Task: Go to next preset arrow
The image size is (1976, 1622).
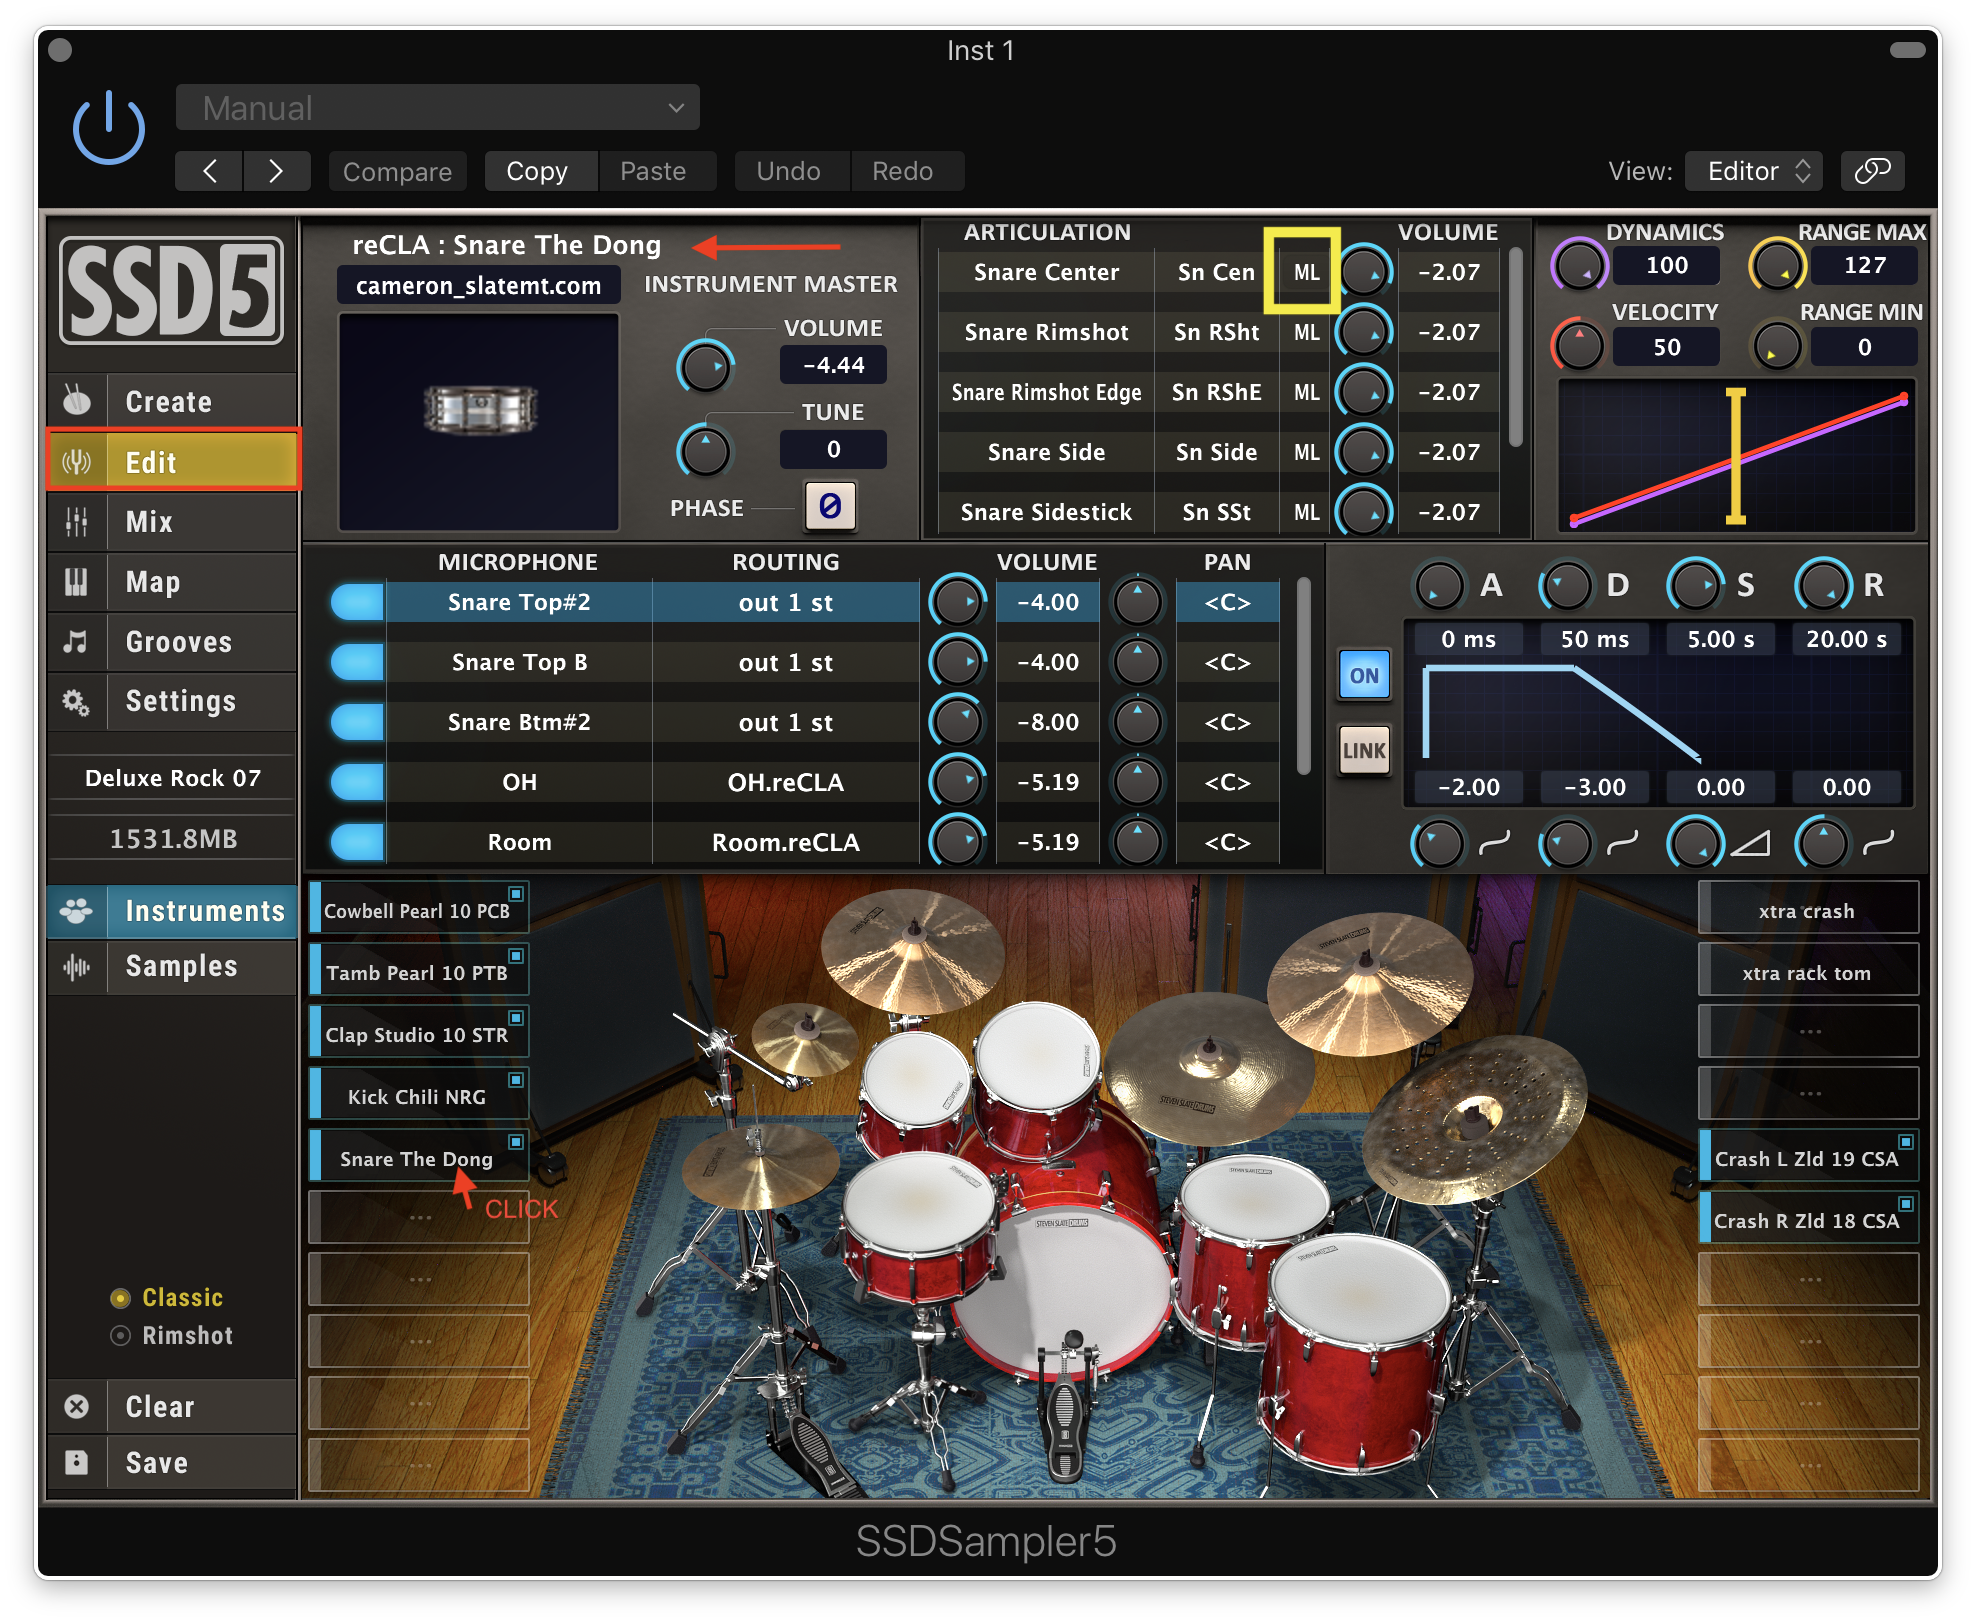Action: click(276, 171)
